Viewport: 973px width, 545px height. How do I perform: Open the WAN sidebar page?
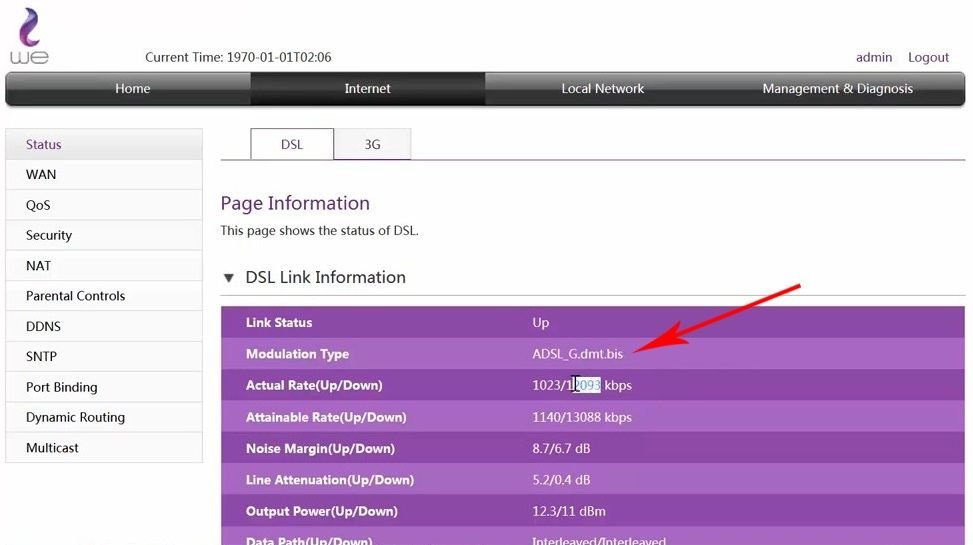point(104,174)
